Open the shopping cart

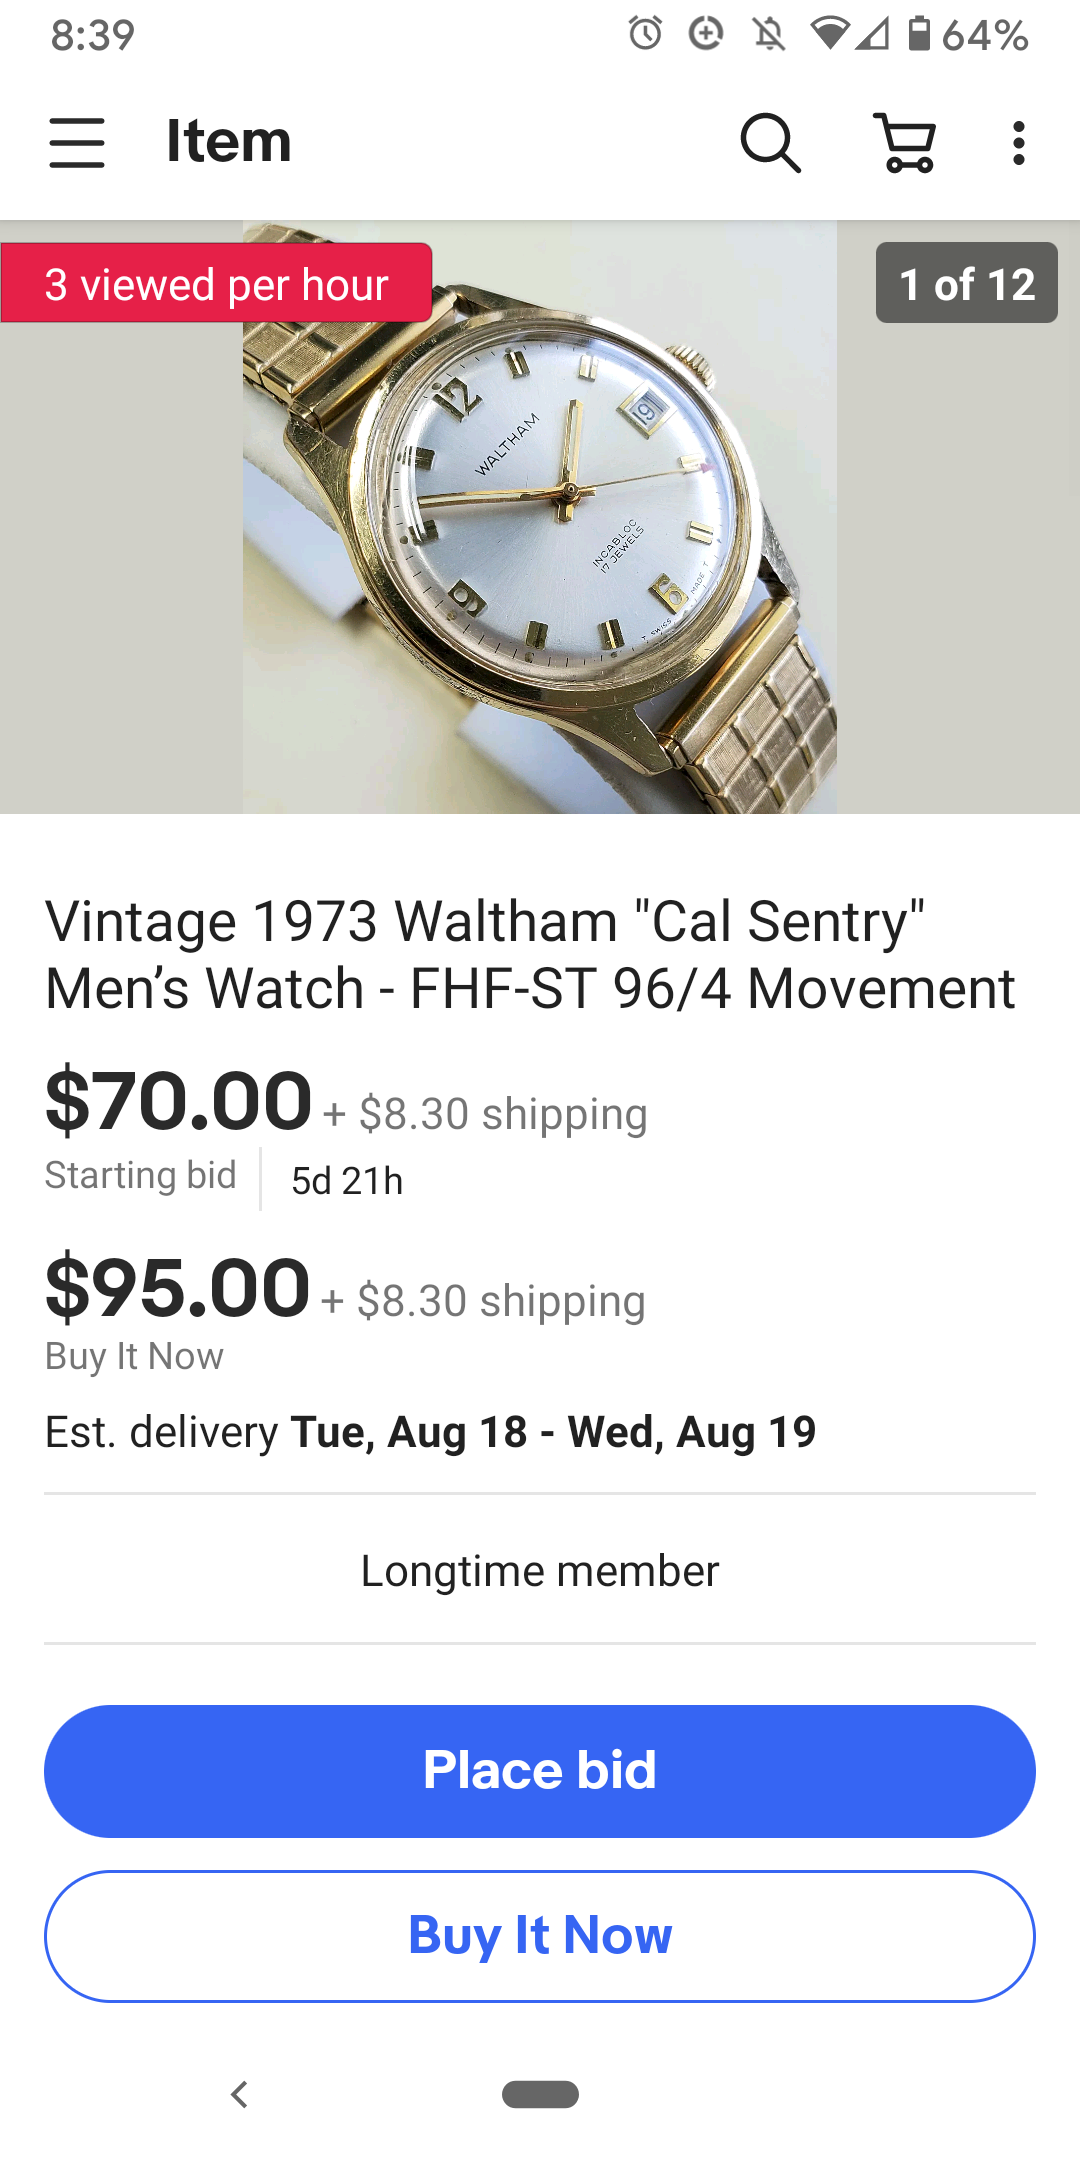click(x=906, y=142)
